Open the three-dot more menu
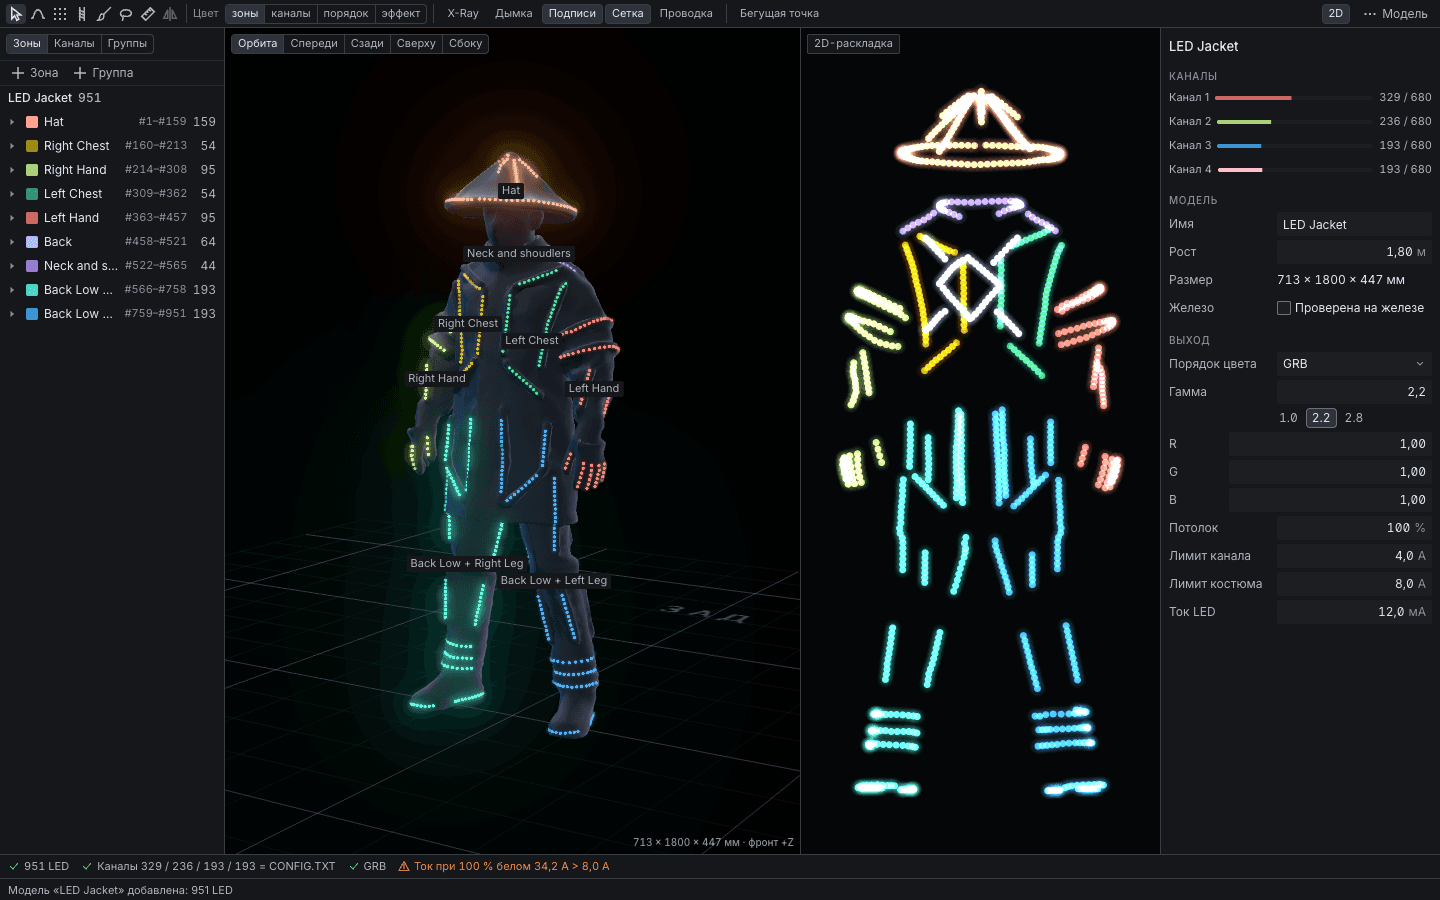This screenshot has height=900, width=1440. point(1370,14)
